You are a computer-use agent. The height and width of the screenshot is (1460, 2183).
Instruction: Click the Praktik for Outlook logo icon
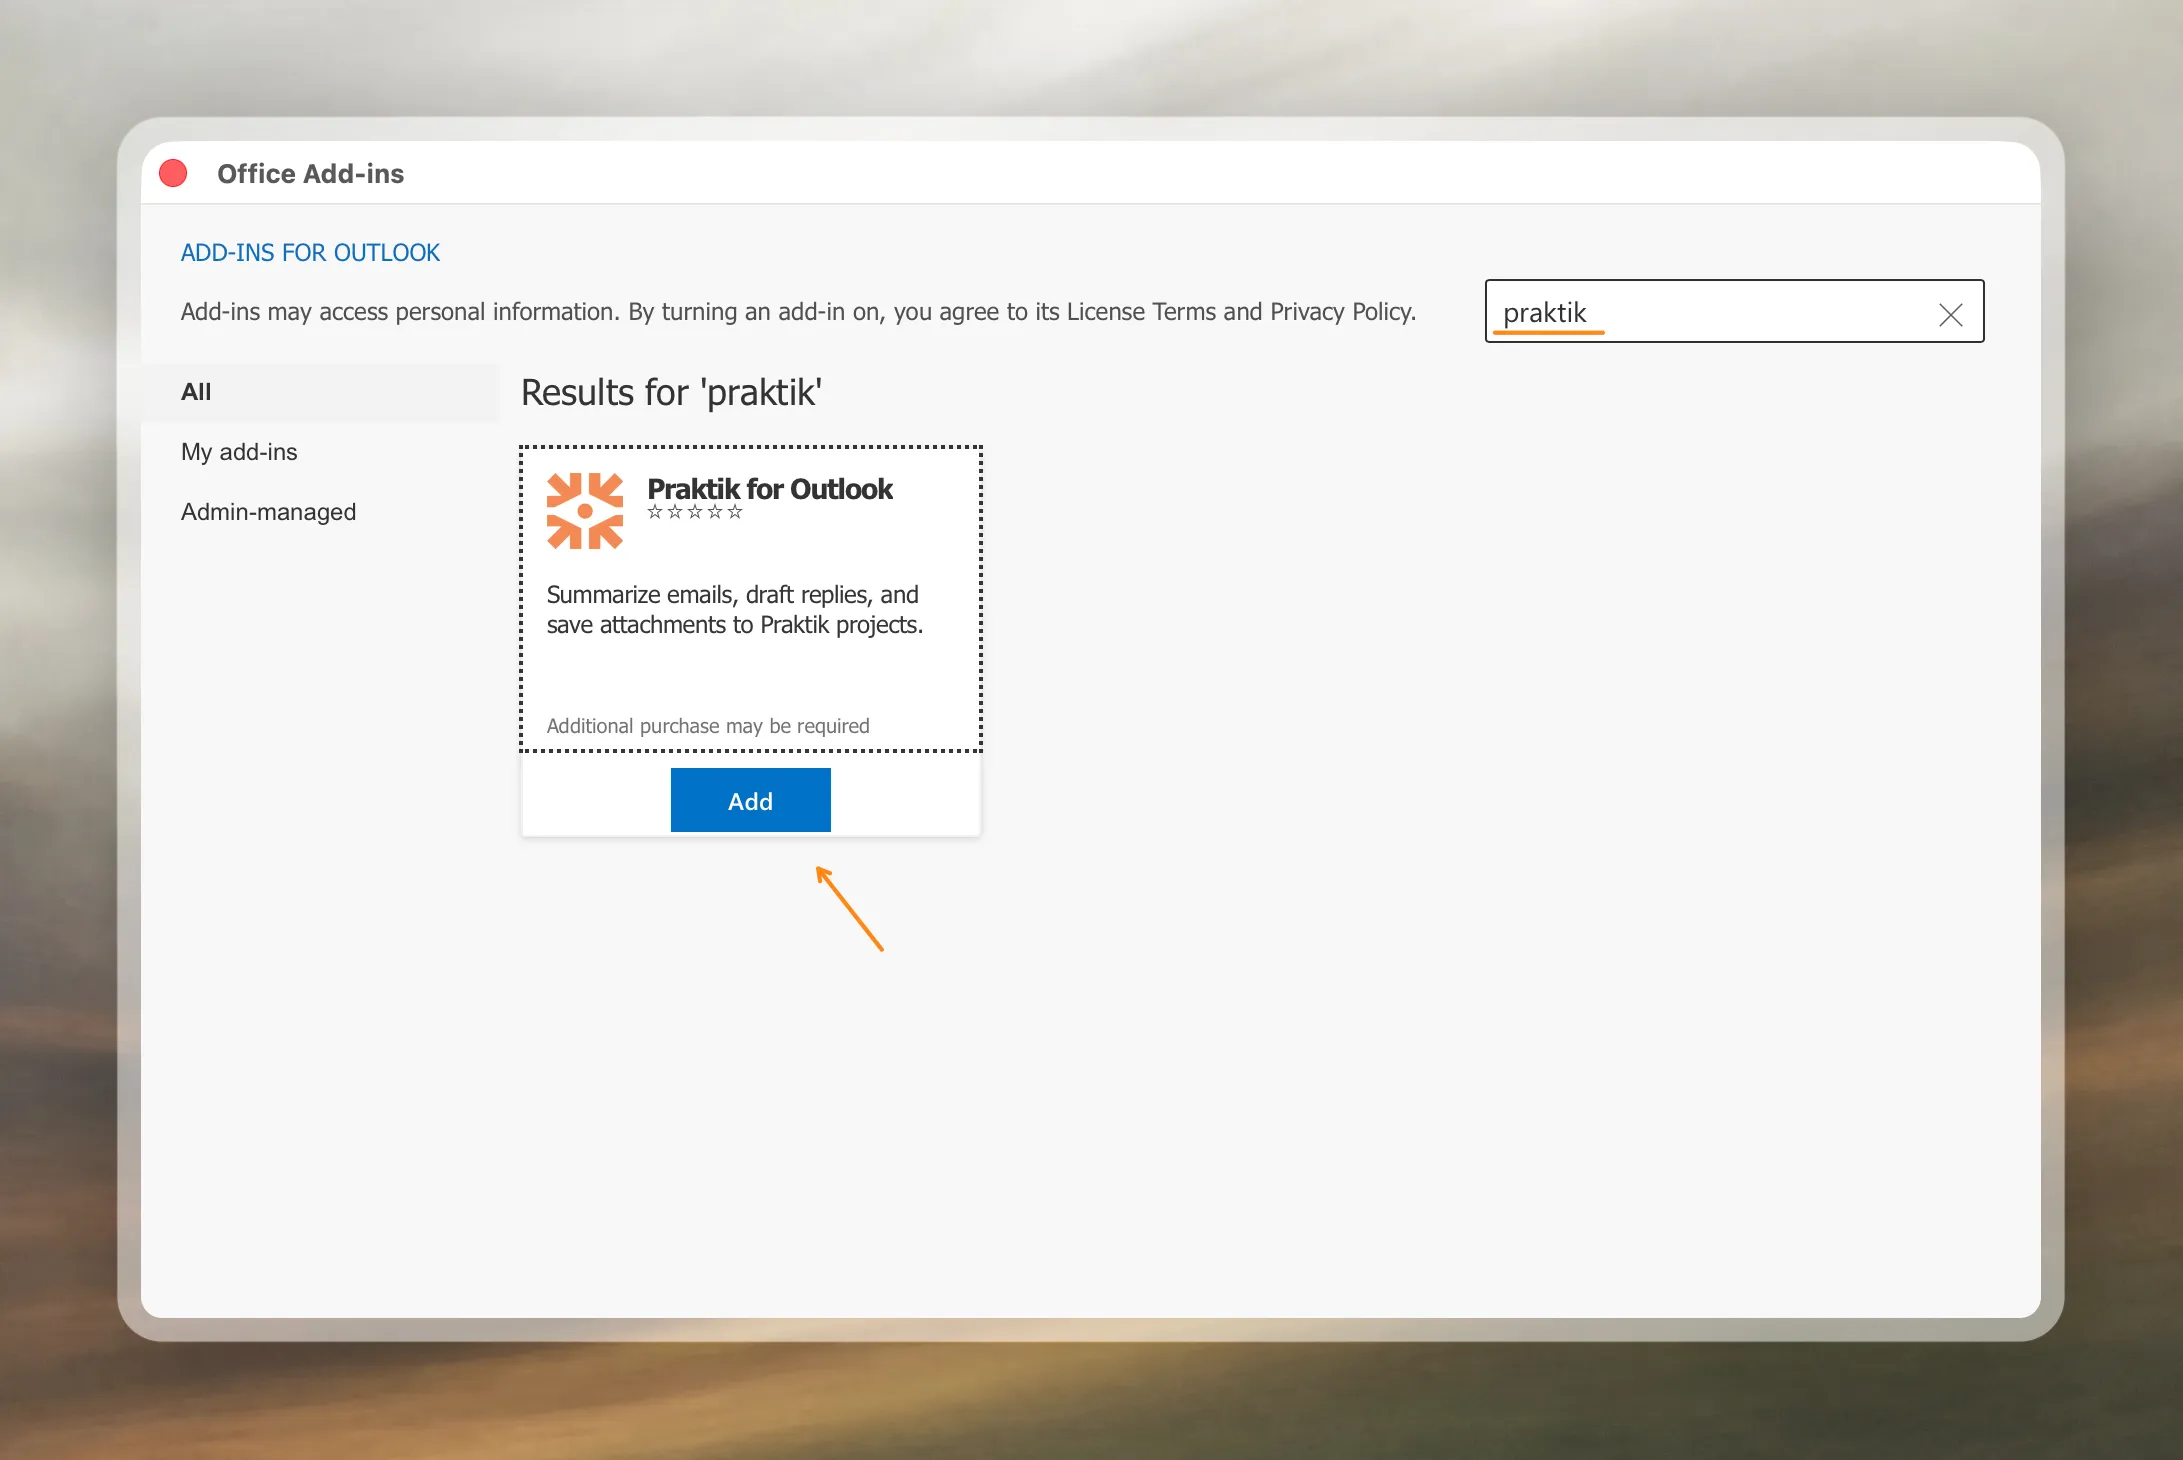click(585, 511)
